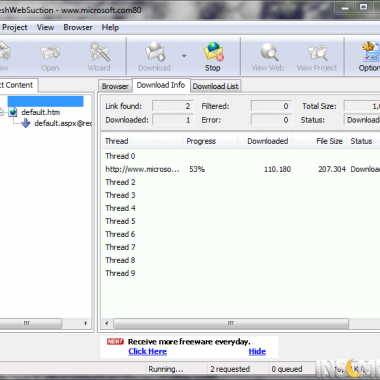Select the Download Info tab

pyautogui.click(x=161, y=85)
